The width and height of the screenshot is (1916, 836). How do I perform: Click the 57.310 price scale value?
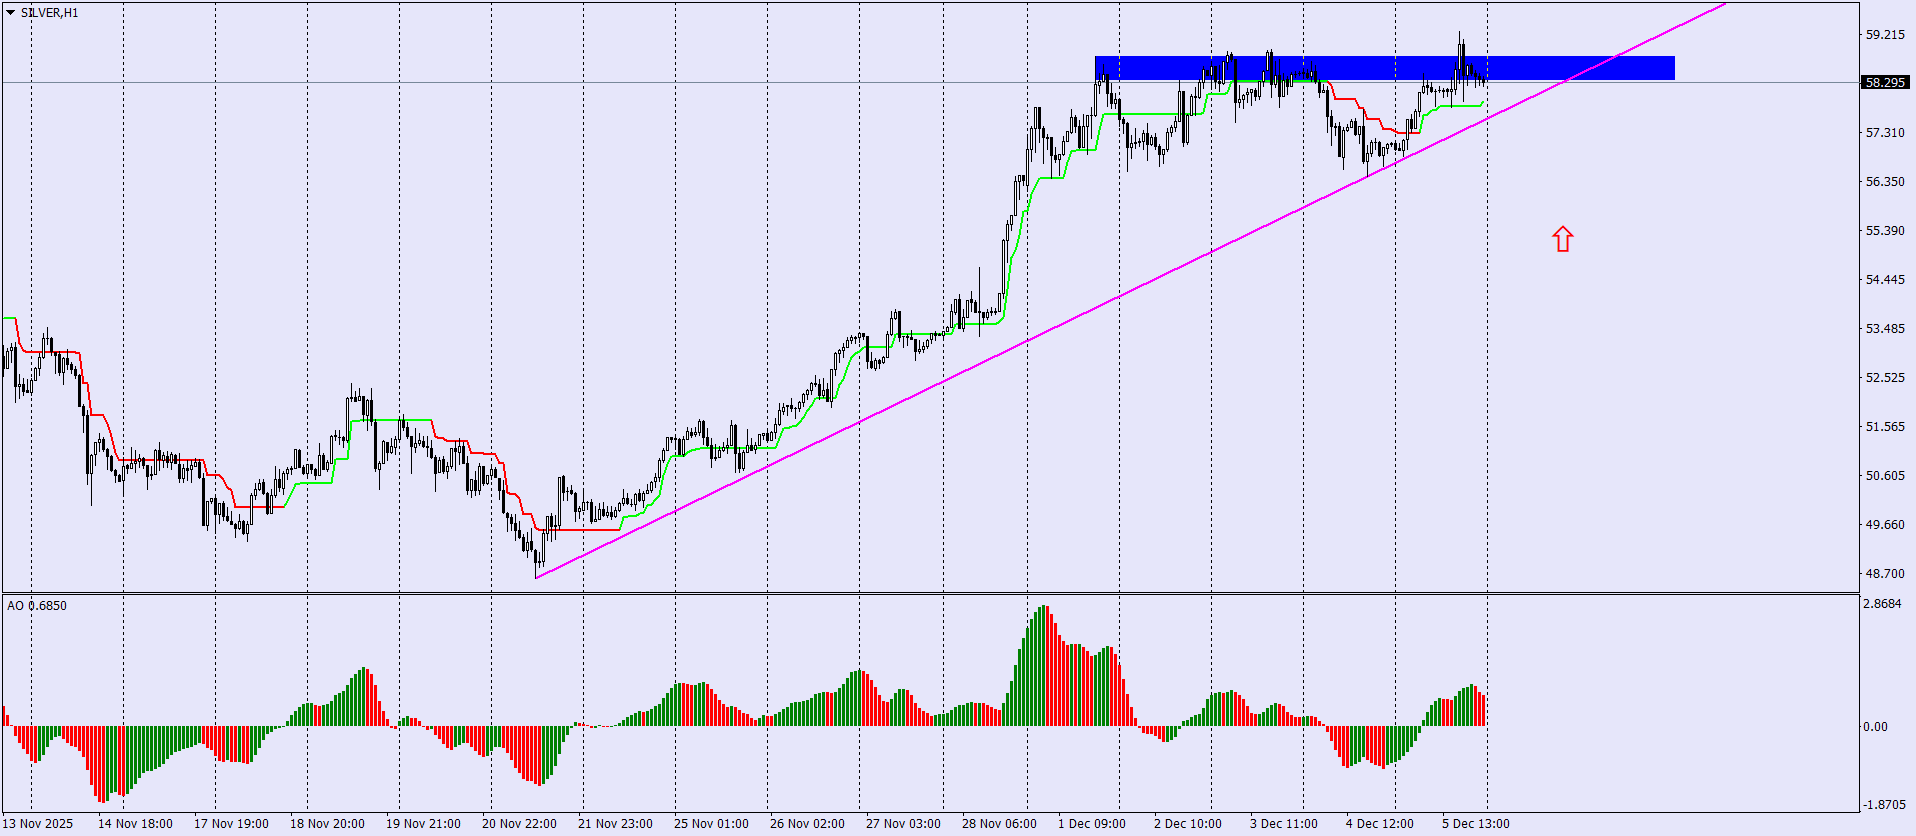(x=1885, y=133)
